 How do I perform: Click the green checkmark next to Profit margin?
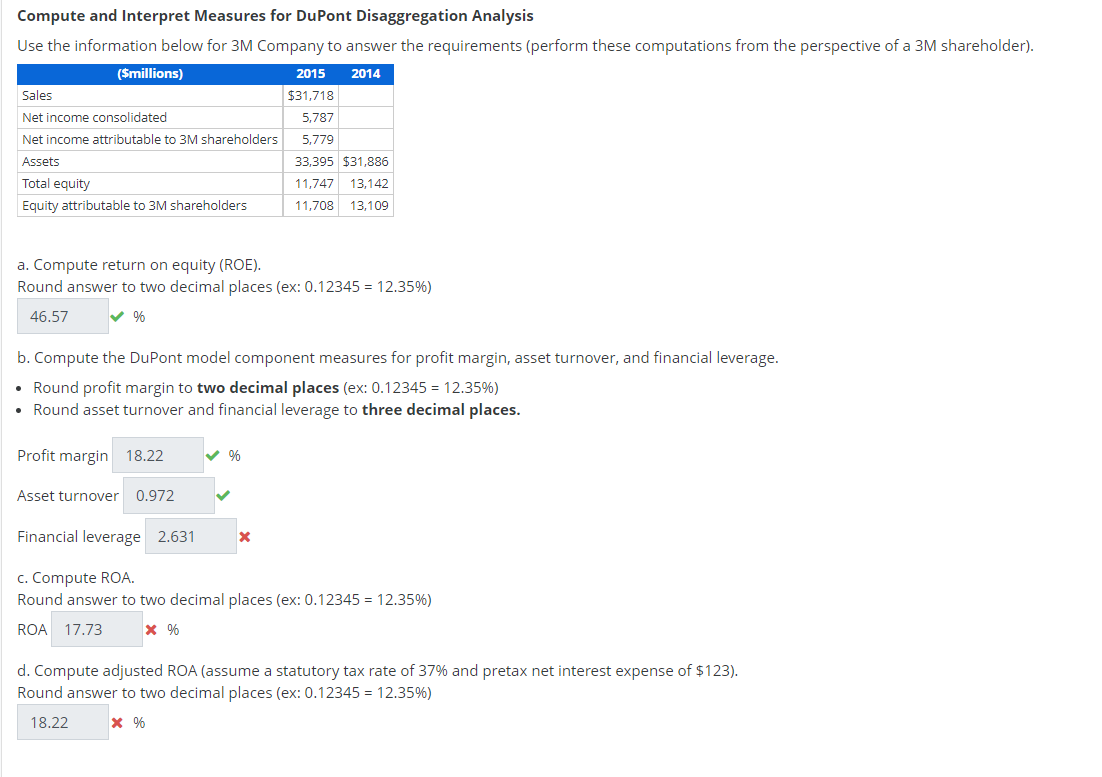(212, 455)
